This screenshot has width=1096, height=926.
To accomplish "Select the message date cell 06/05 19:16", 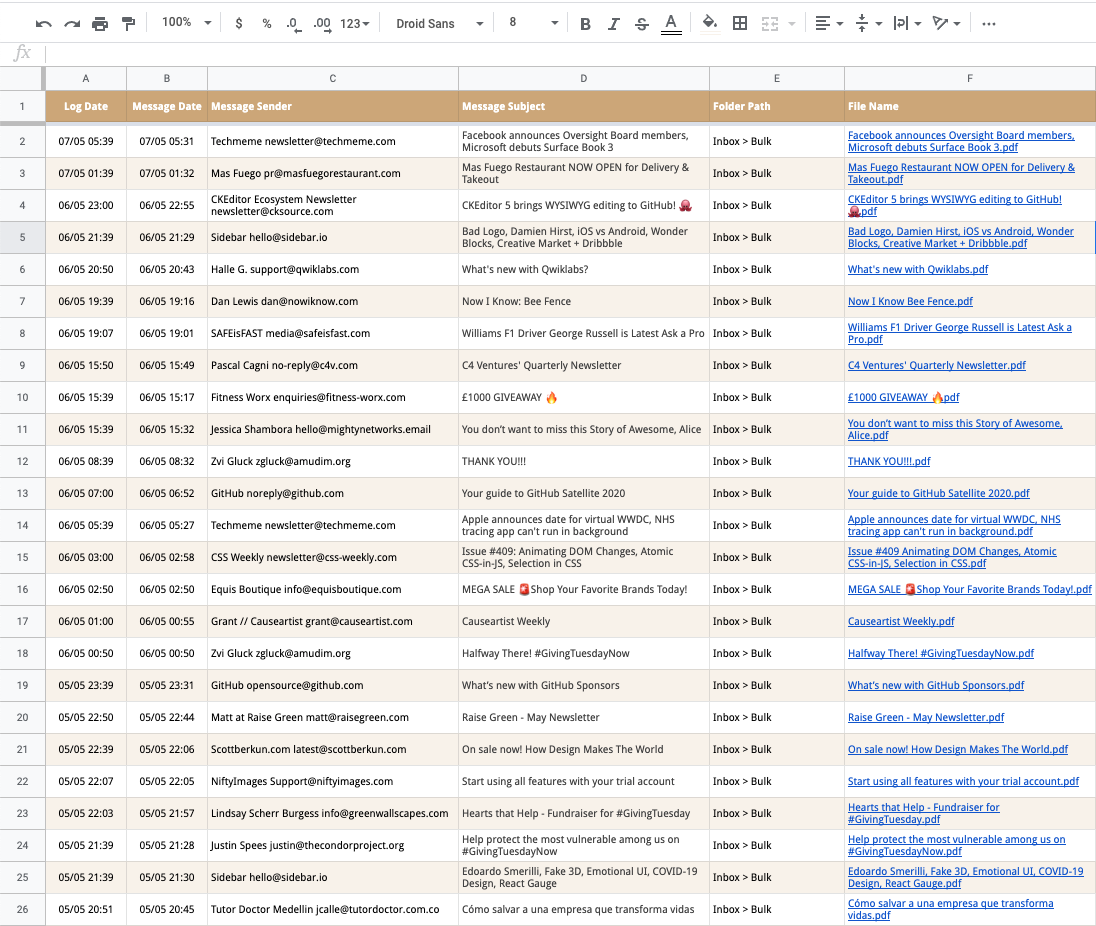I will pyautogui.click(x=167, y=302).
